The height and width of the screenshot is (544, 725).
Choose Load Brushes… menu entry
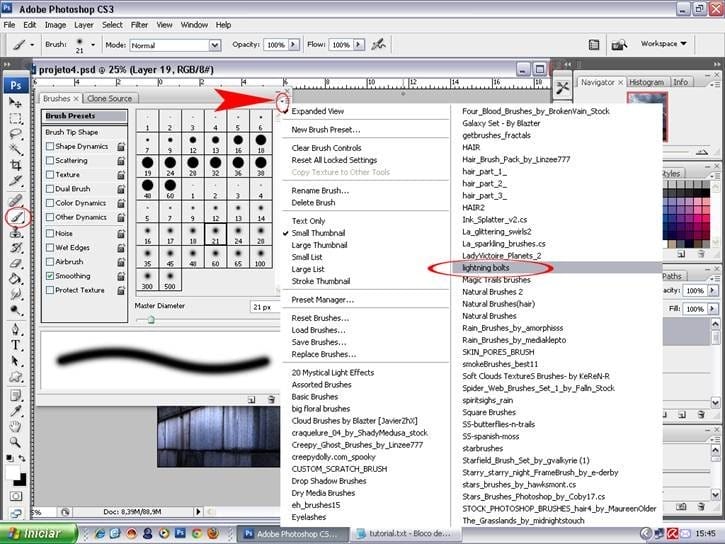318,330
